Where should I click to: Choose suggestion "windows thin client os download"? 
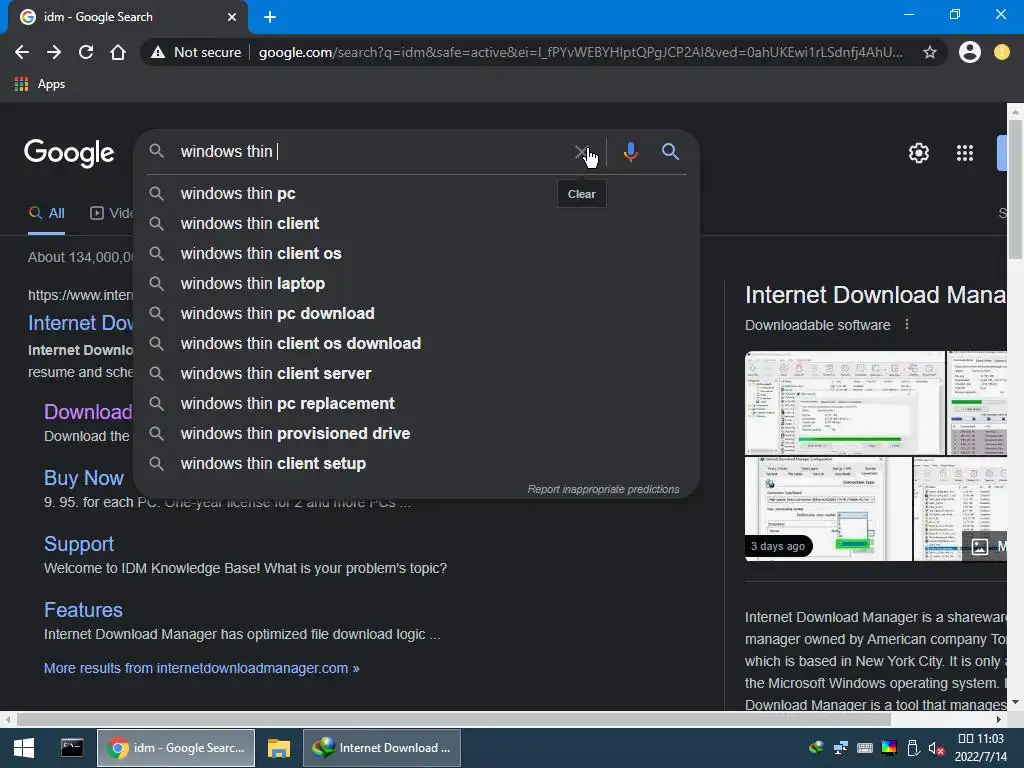(417, 344)
